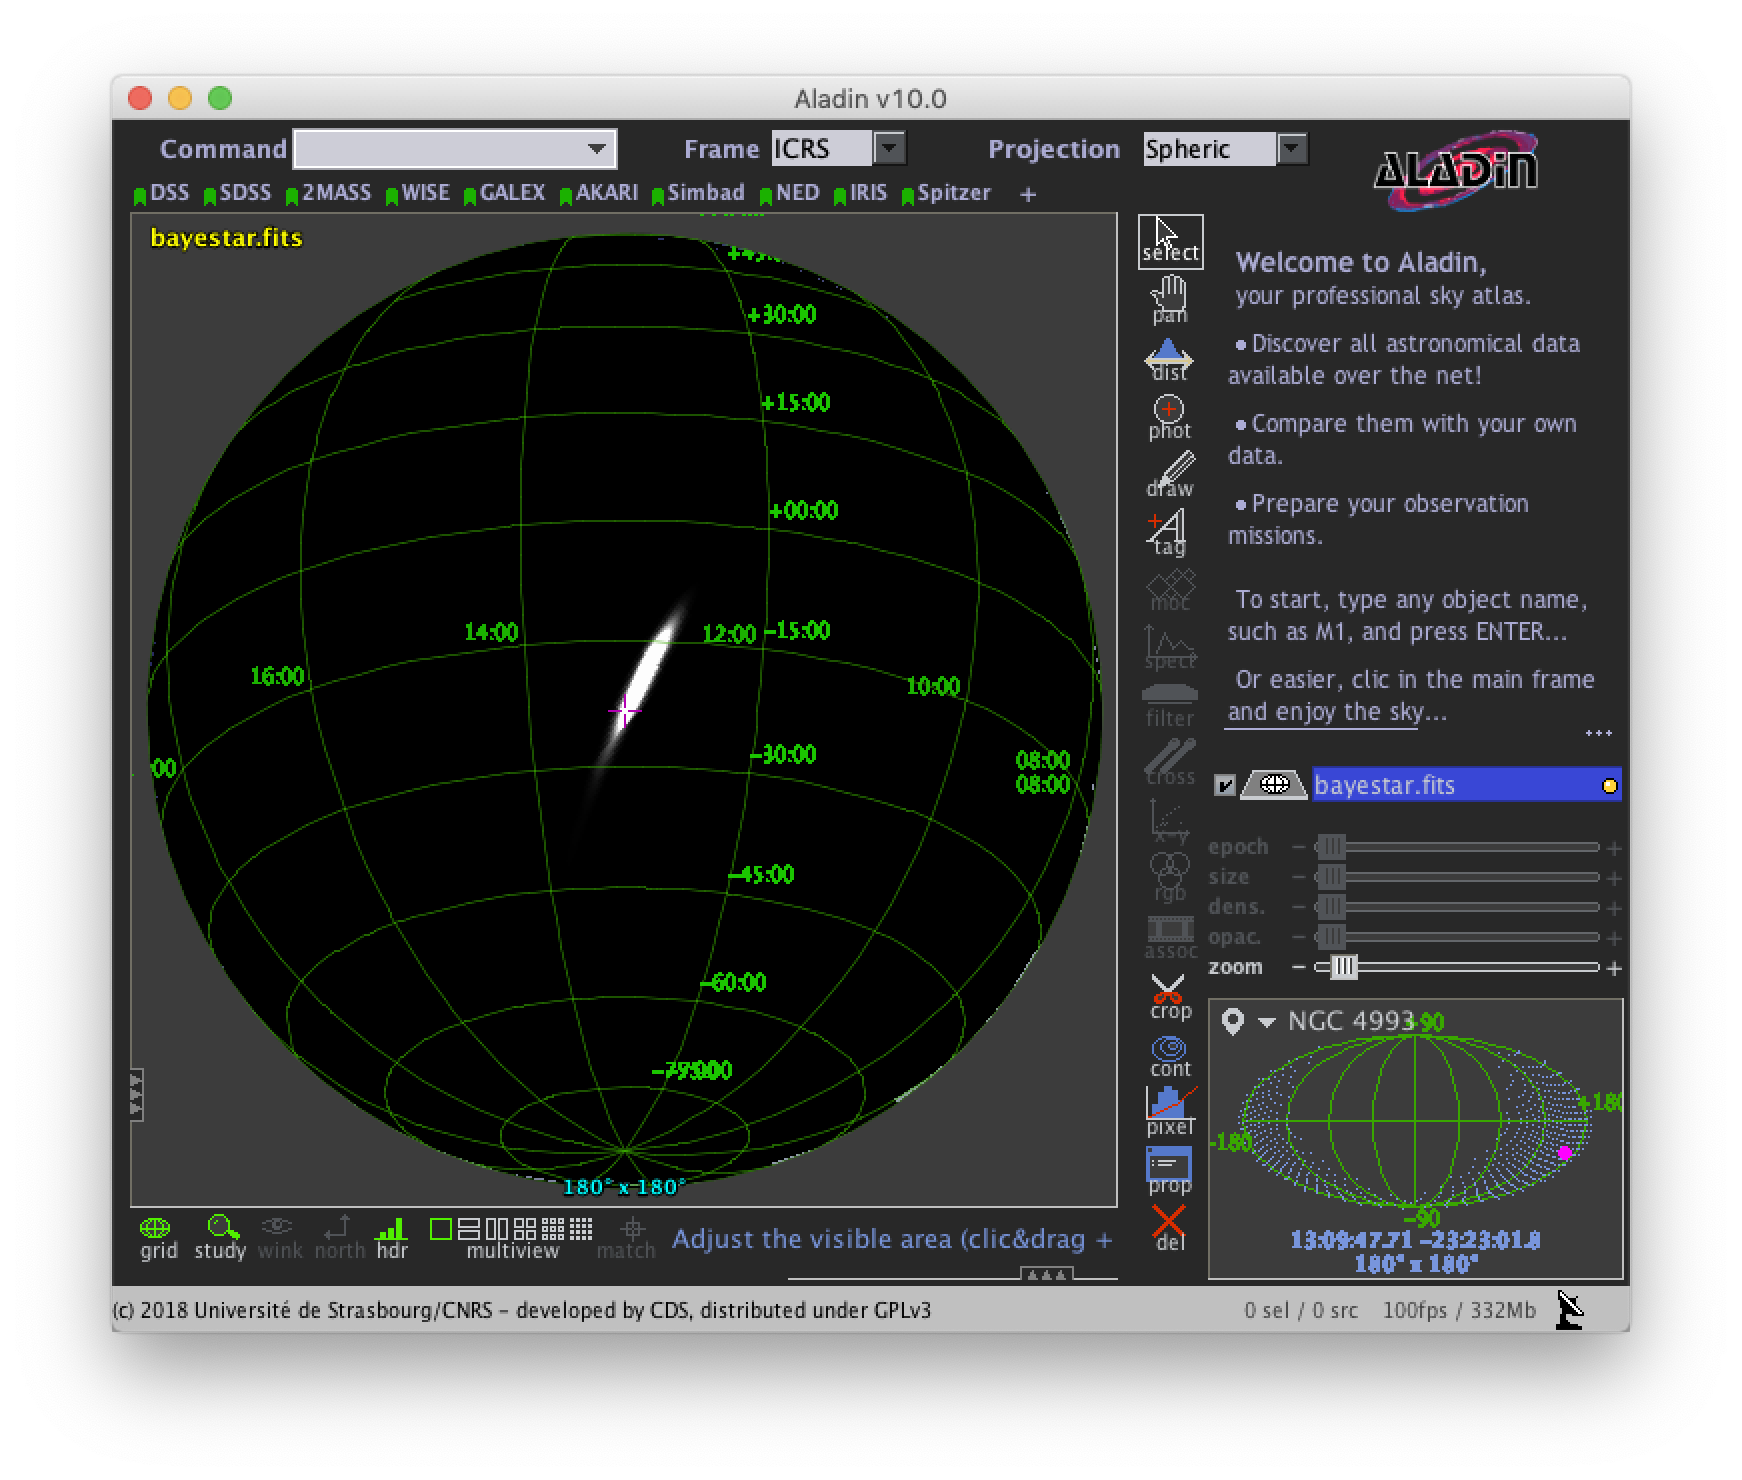Switch to single-view multiview layout
Screen dimensions: 1742x1480
pyautogui.click(x=440, y=1229)
